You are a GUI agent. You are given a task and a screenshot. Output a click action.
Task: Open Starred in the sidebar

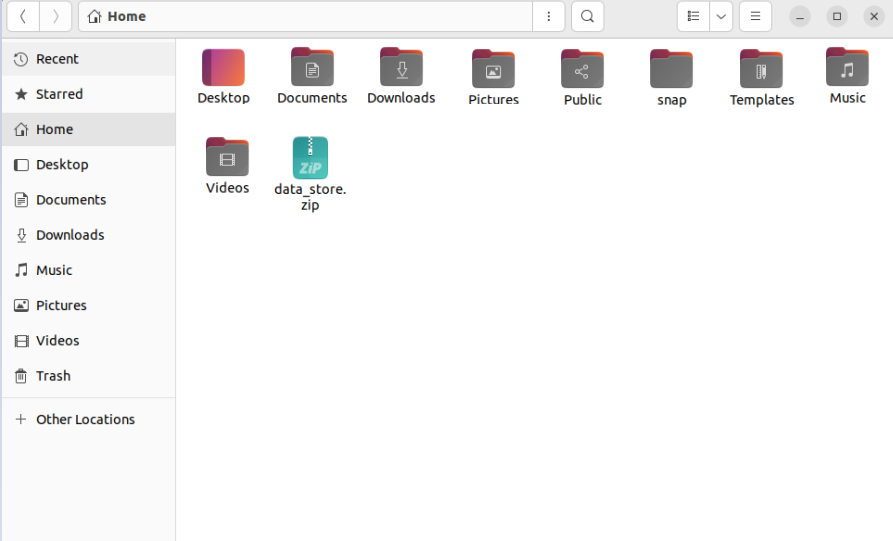point(89,94)
